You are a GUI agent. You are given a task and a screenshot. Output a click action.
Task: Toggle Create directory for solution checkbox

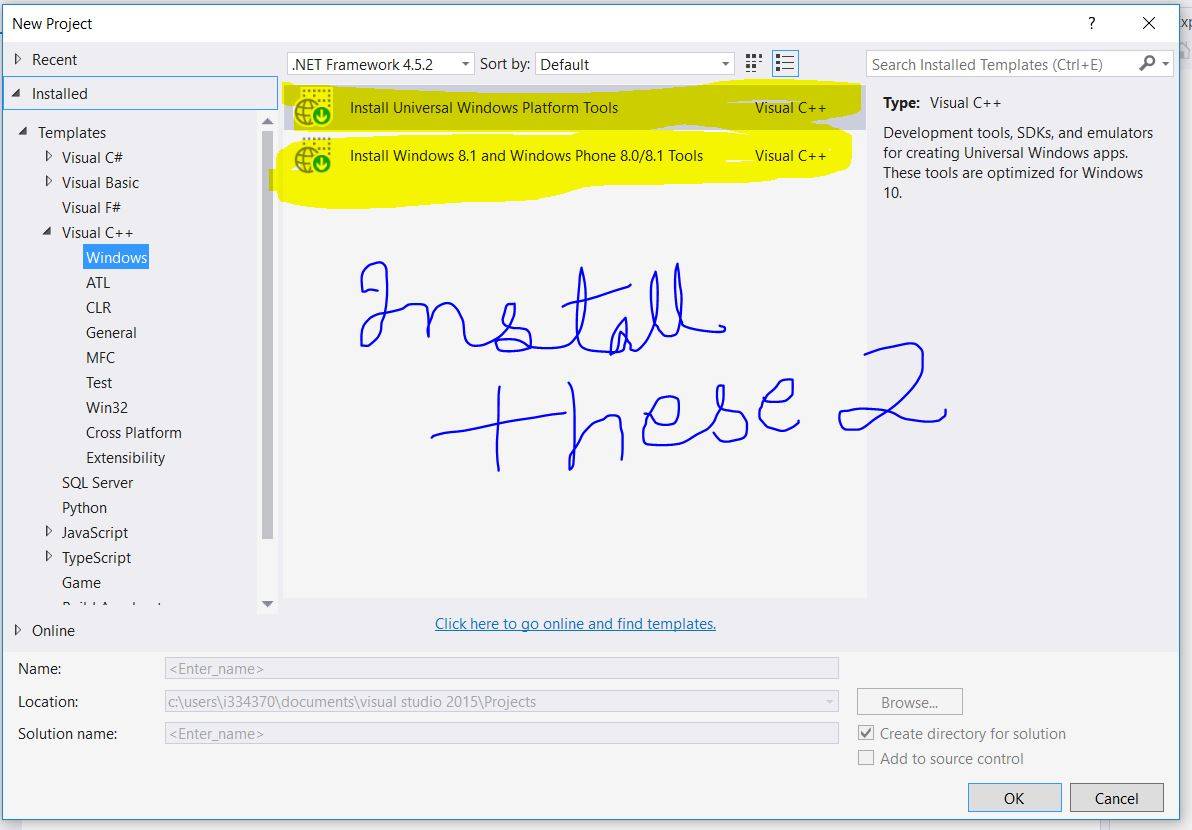click(867, 733)
